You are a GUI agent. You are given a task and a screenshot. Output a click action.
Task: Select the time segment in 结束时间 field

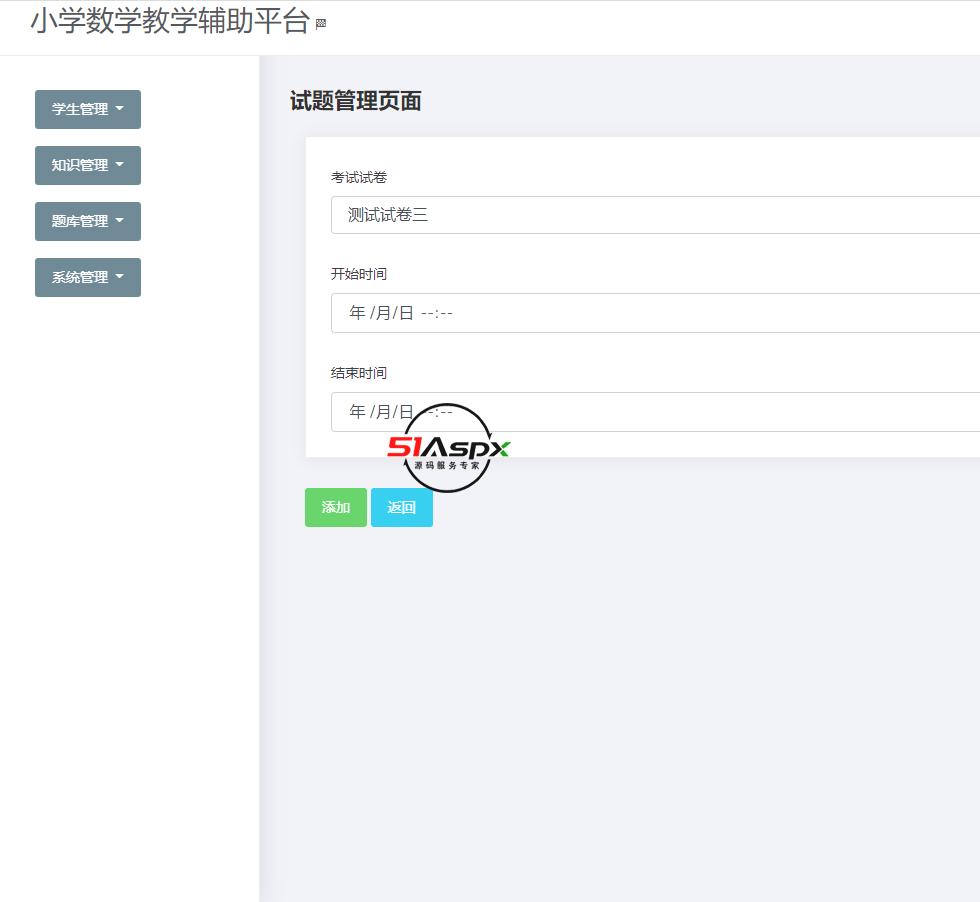pyautogui.click(x=438, y=411)
